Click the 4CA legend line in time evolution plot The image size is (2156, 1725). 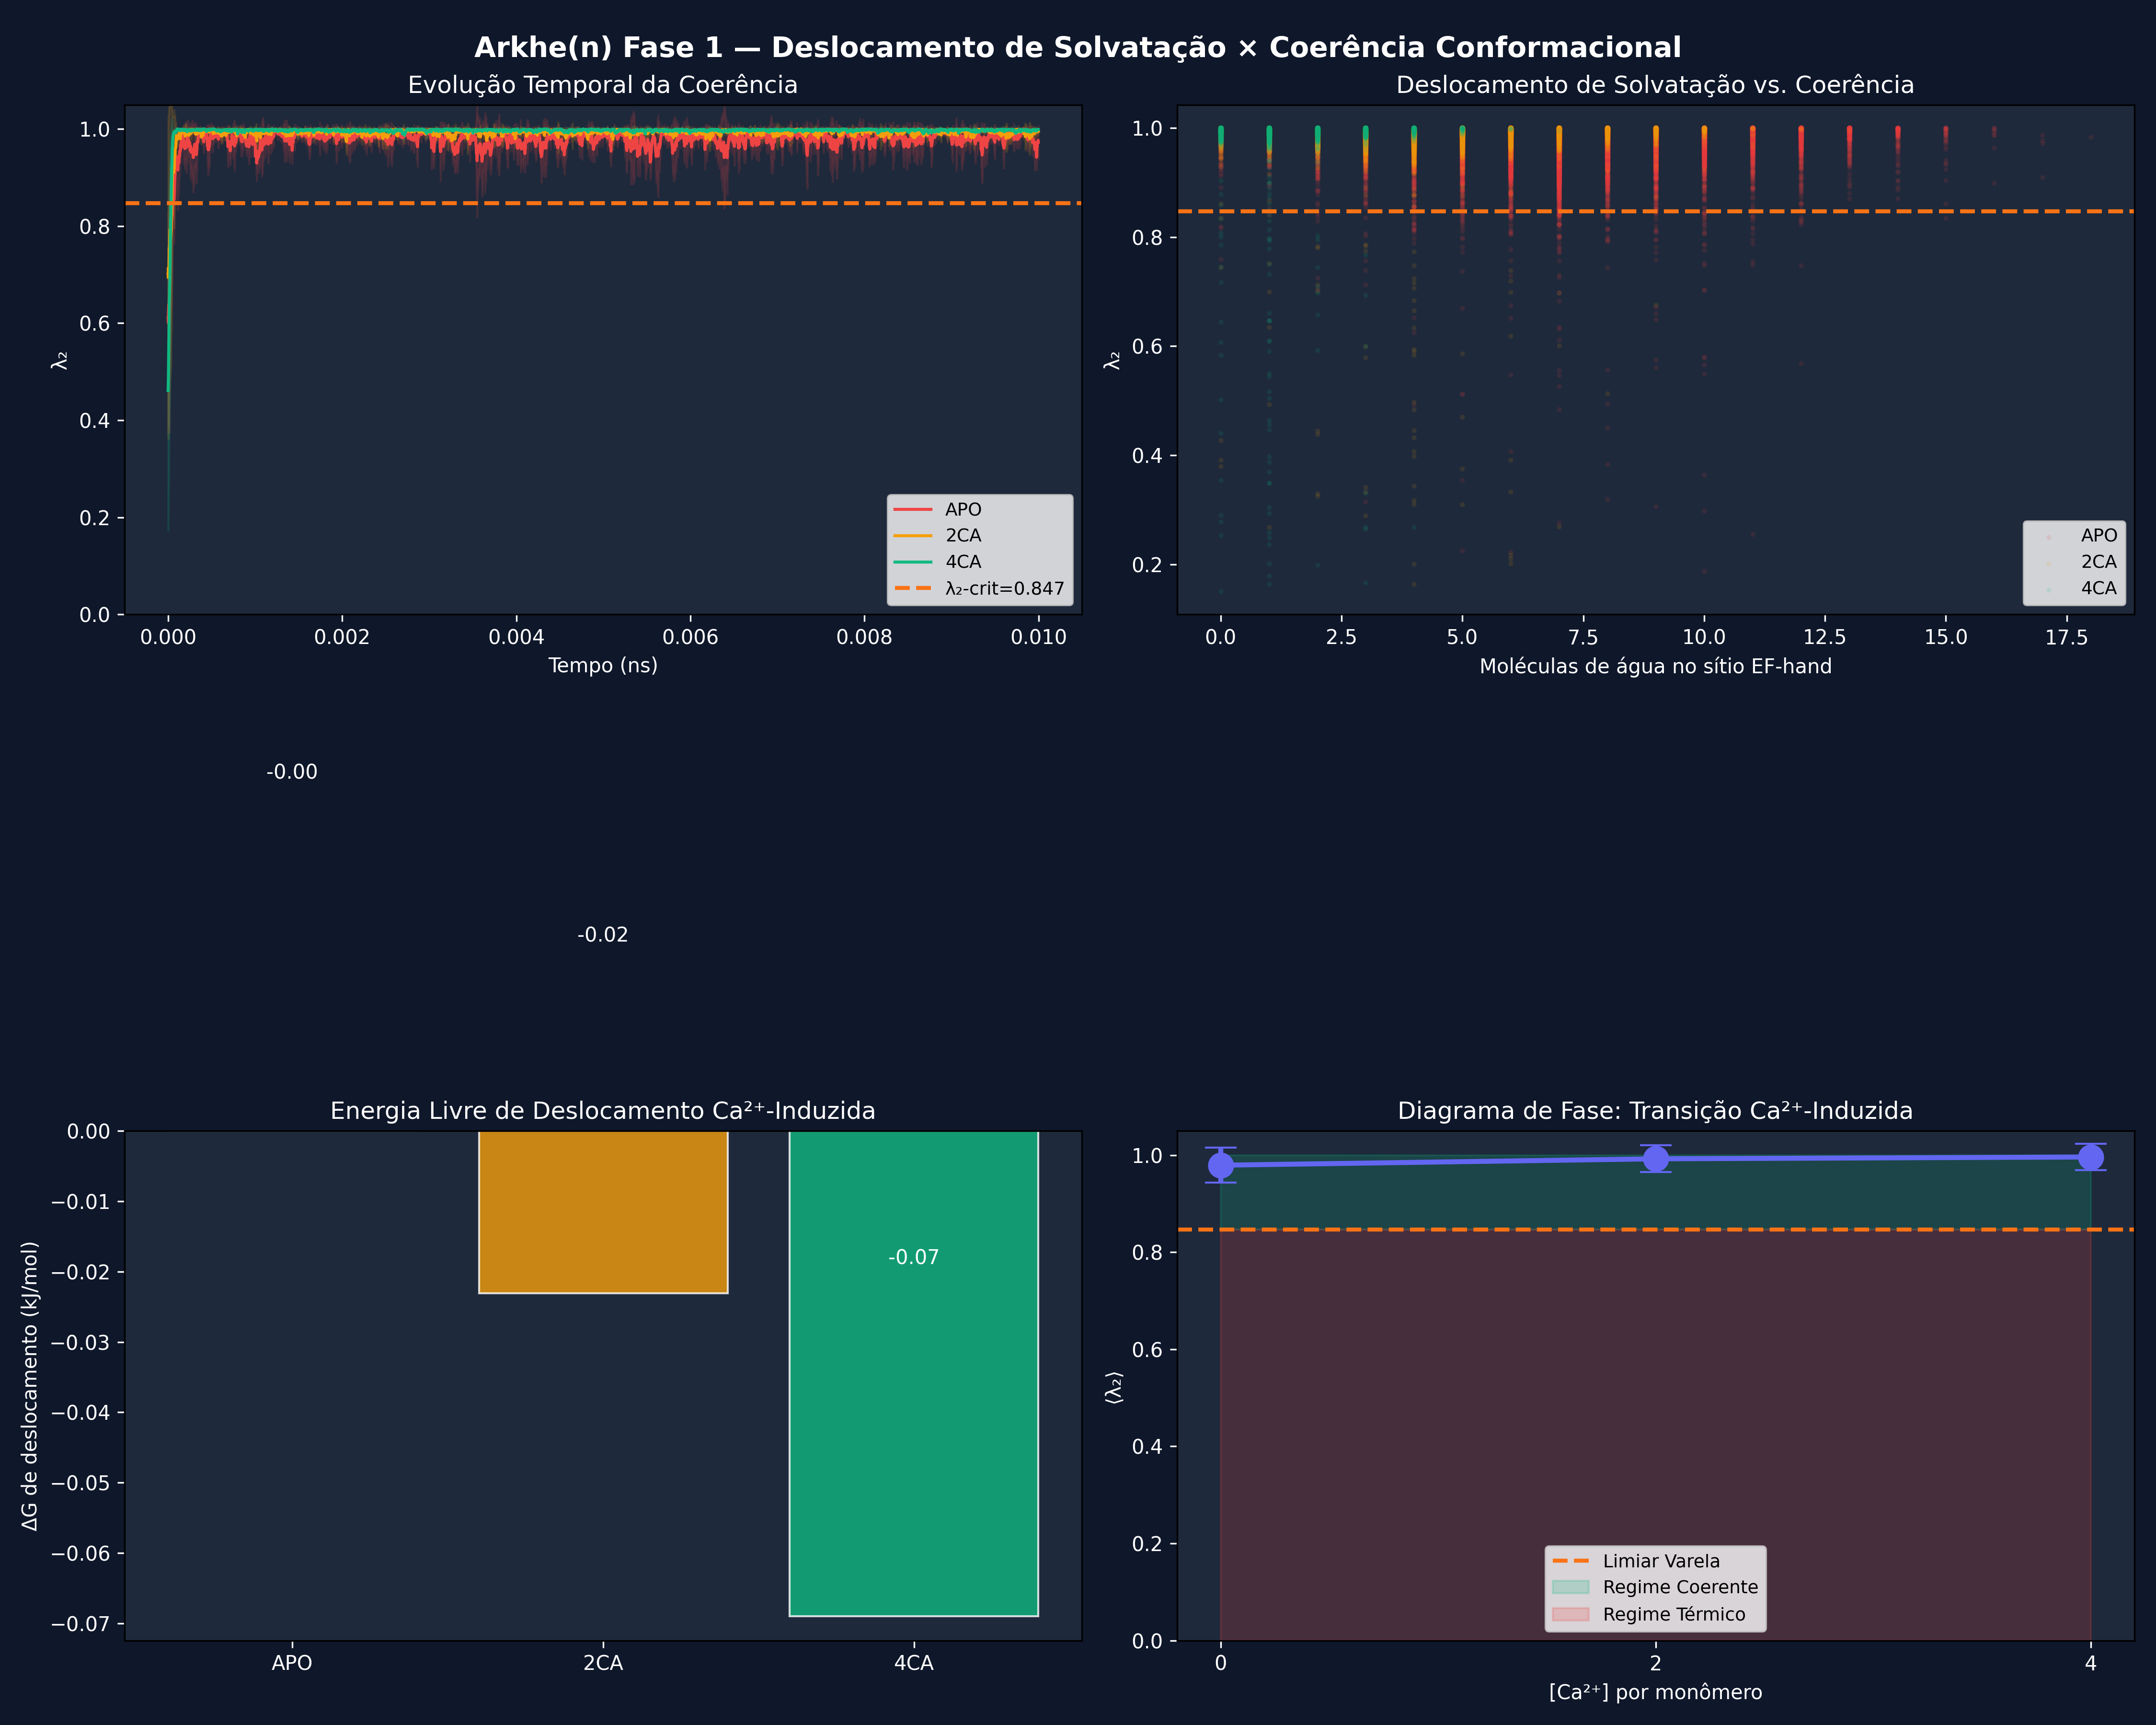click(x=912, y=562)
